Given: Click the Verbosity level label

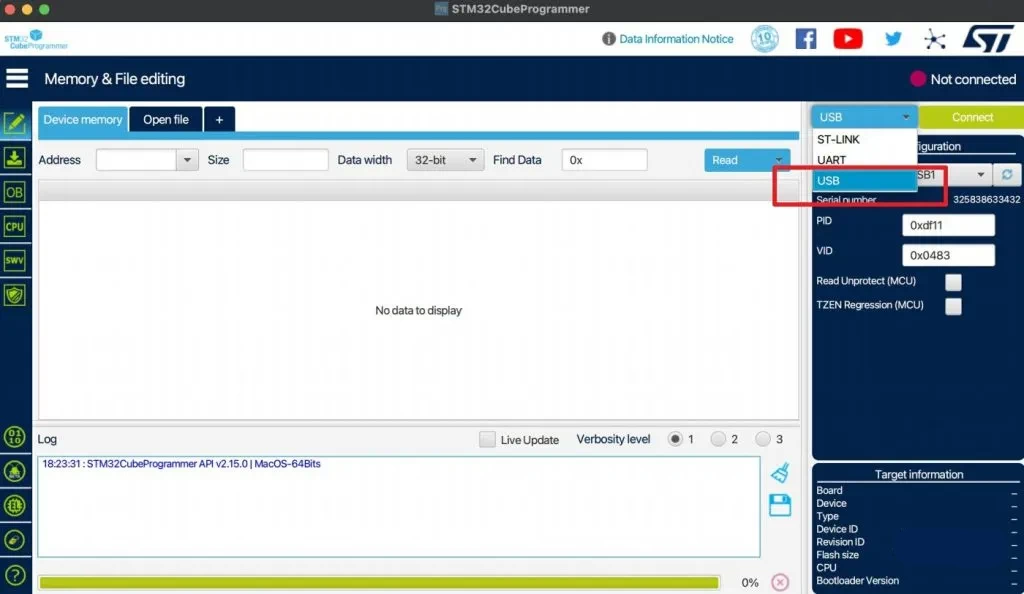Looking at the screenshot, I should pyautogui.click(x=613, y=439).
